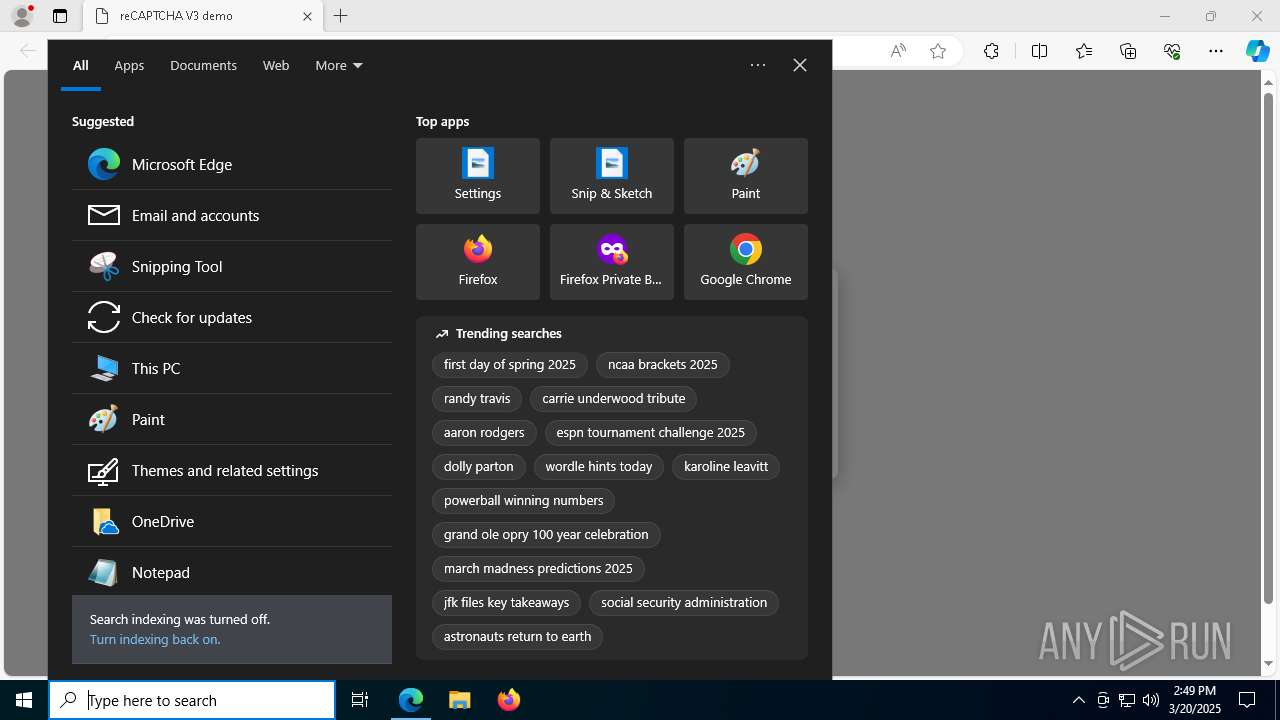Open Check for updates suggestion
This screenshot has height=720, width=1280.
(x=232, y=317)
